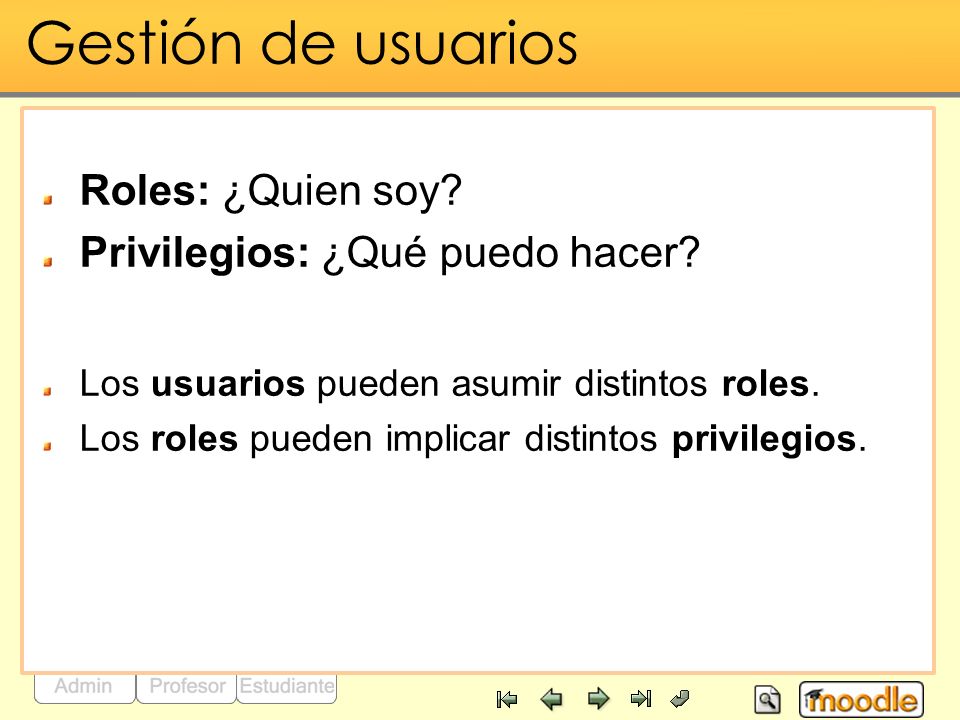
Task: Click the return curved arrow icon
Action: [680, 698]
